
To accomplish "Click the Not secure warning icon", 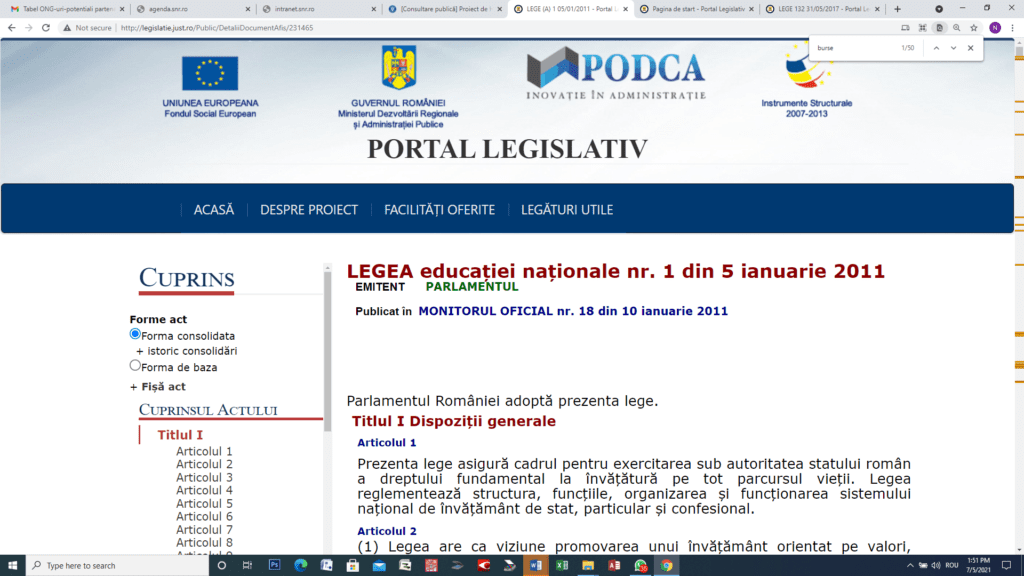I will point(67,28).
